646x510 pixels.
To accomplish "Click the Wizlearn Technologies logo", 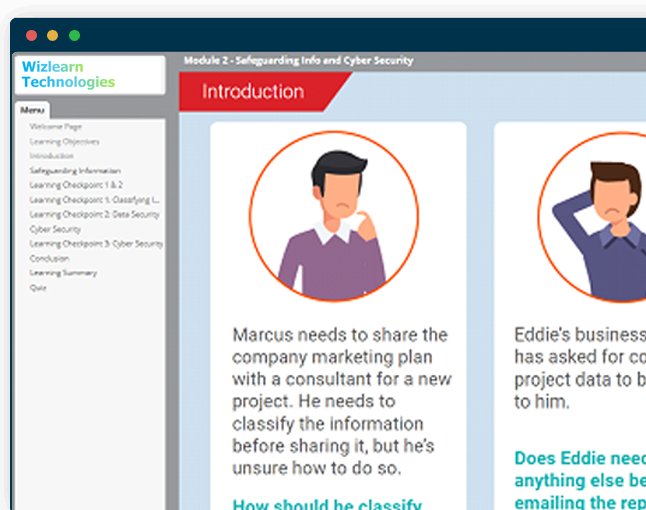I will (x=90, y=75).
